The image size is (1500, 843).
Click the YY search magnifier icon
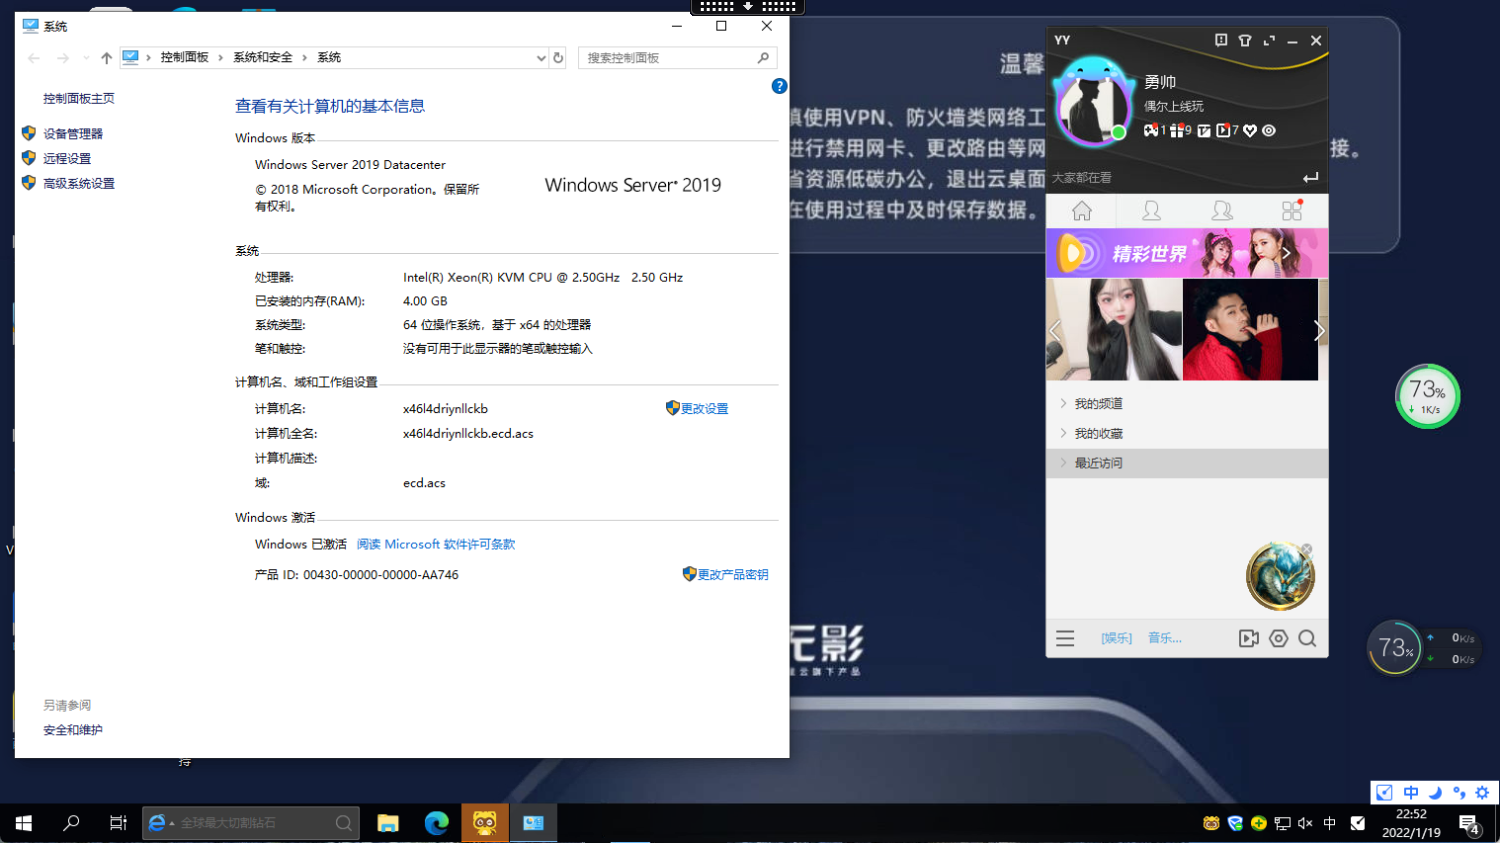click(x=1307, y=638)
